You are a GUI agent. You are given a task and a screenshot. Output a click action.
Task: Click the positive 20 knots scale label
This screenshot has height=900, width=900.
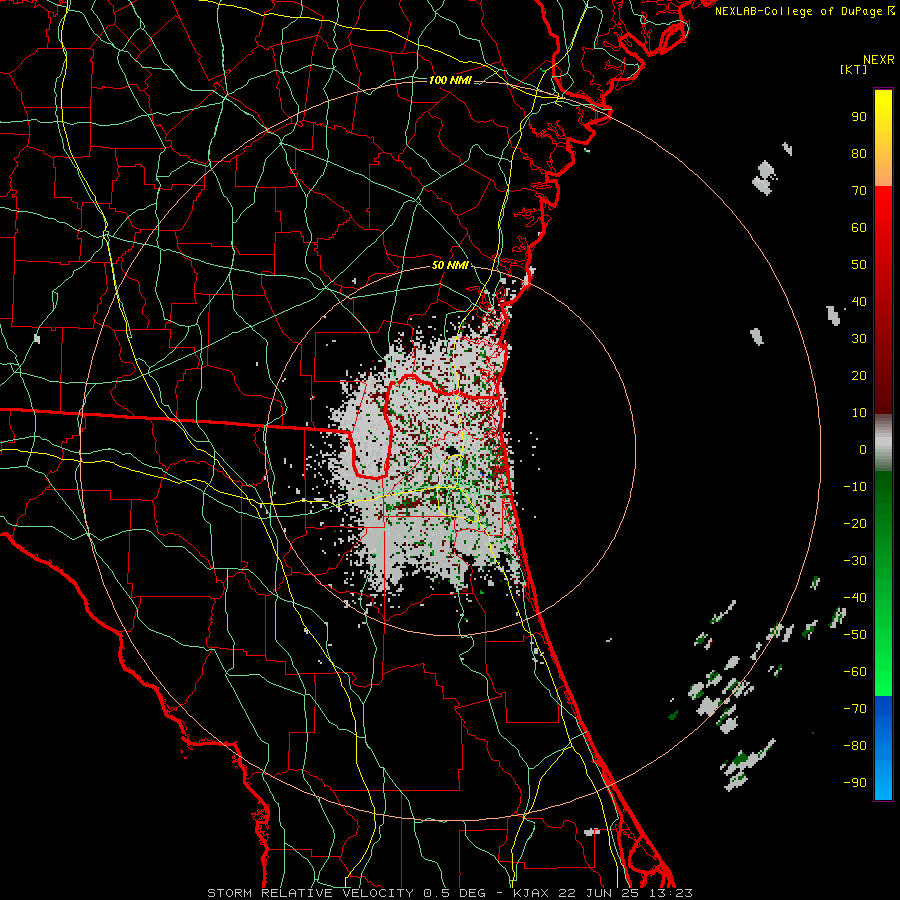[859, 375]
